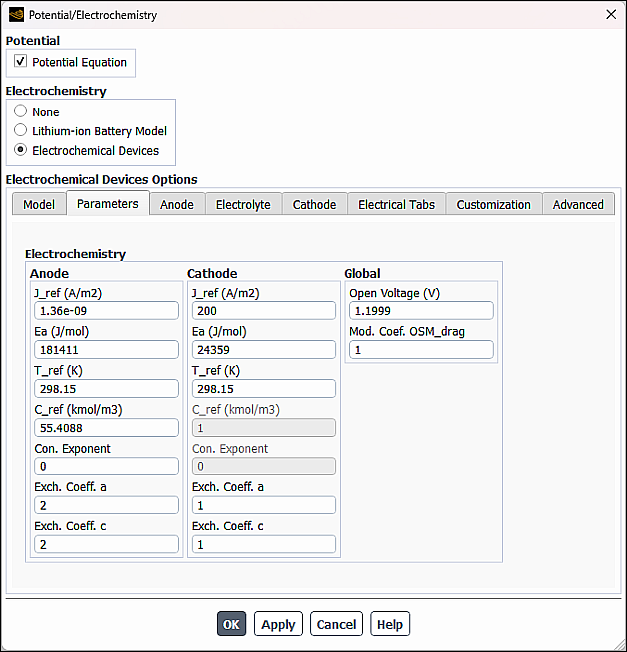
Task: Click the Cathode column heading
Action: tap(212, 273)
